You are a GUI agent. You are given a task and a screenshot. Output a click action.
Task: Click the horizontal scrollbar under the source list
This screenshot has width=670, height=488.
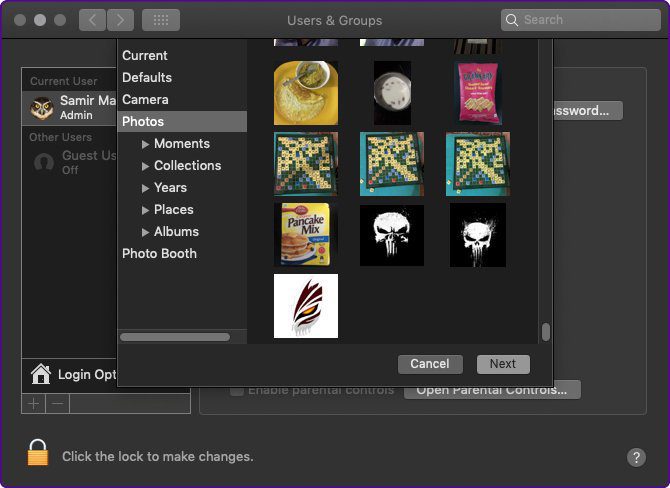tap(175, 337)
